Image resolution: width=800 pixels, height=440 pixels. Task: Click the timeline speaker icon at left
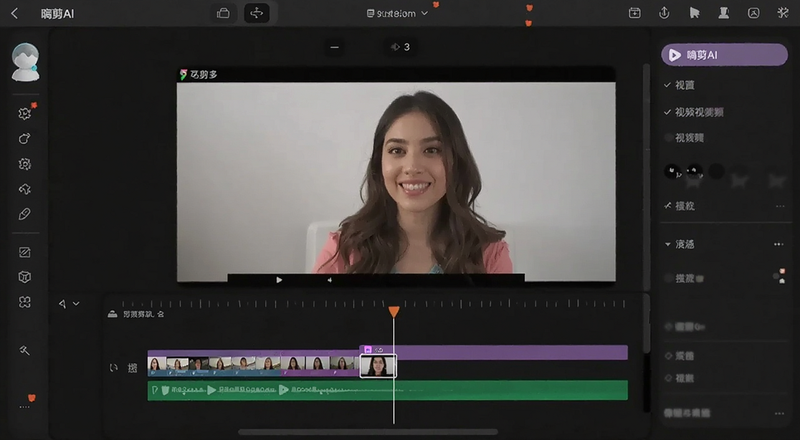tap(62, 304)
